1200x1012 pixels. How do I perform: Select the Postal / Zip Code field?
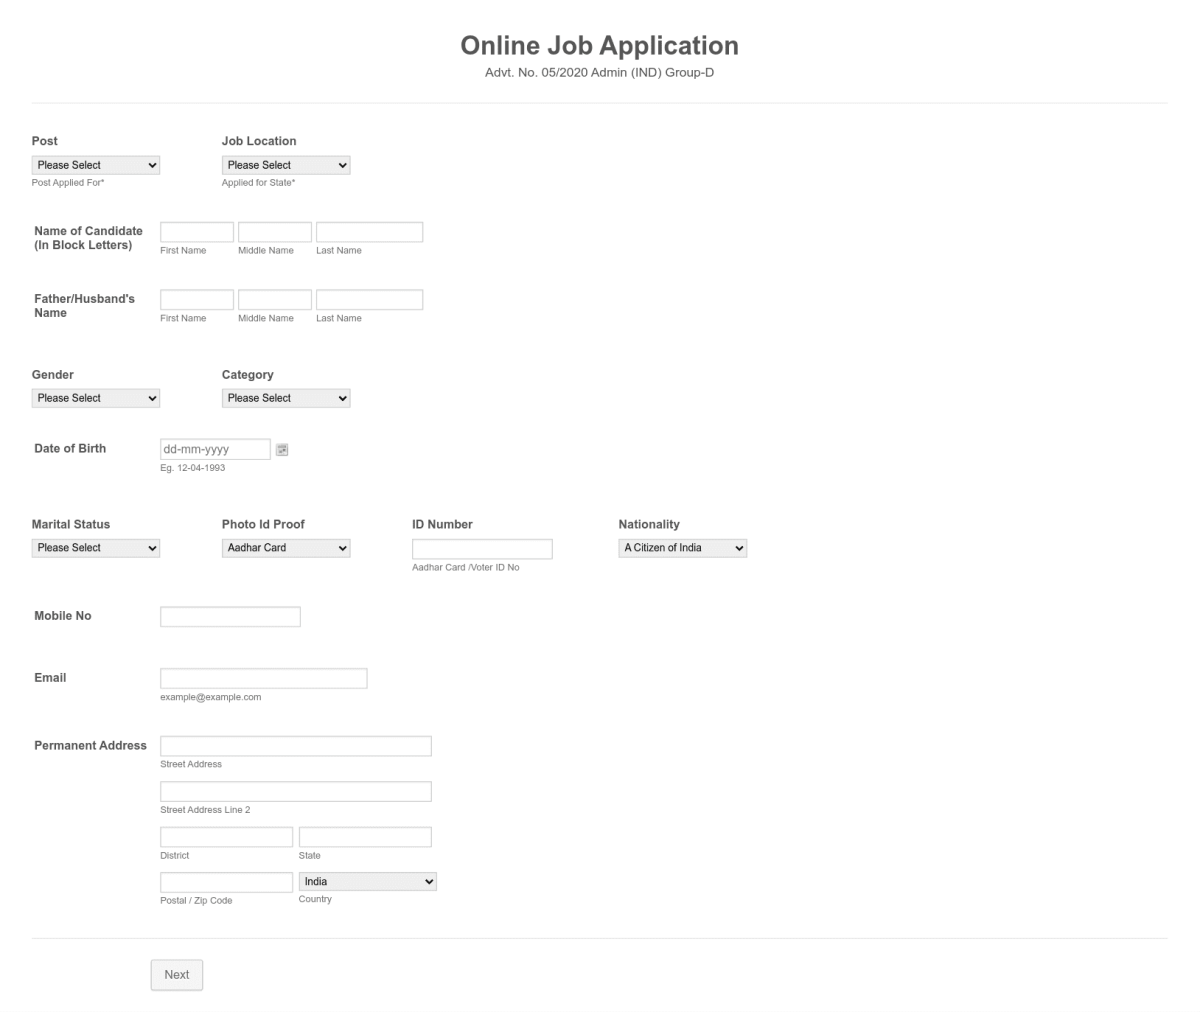[x=226, y=881]
